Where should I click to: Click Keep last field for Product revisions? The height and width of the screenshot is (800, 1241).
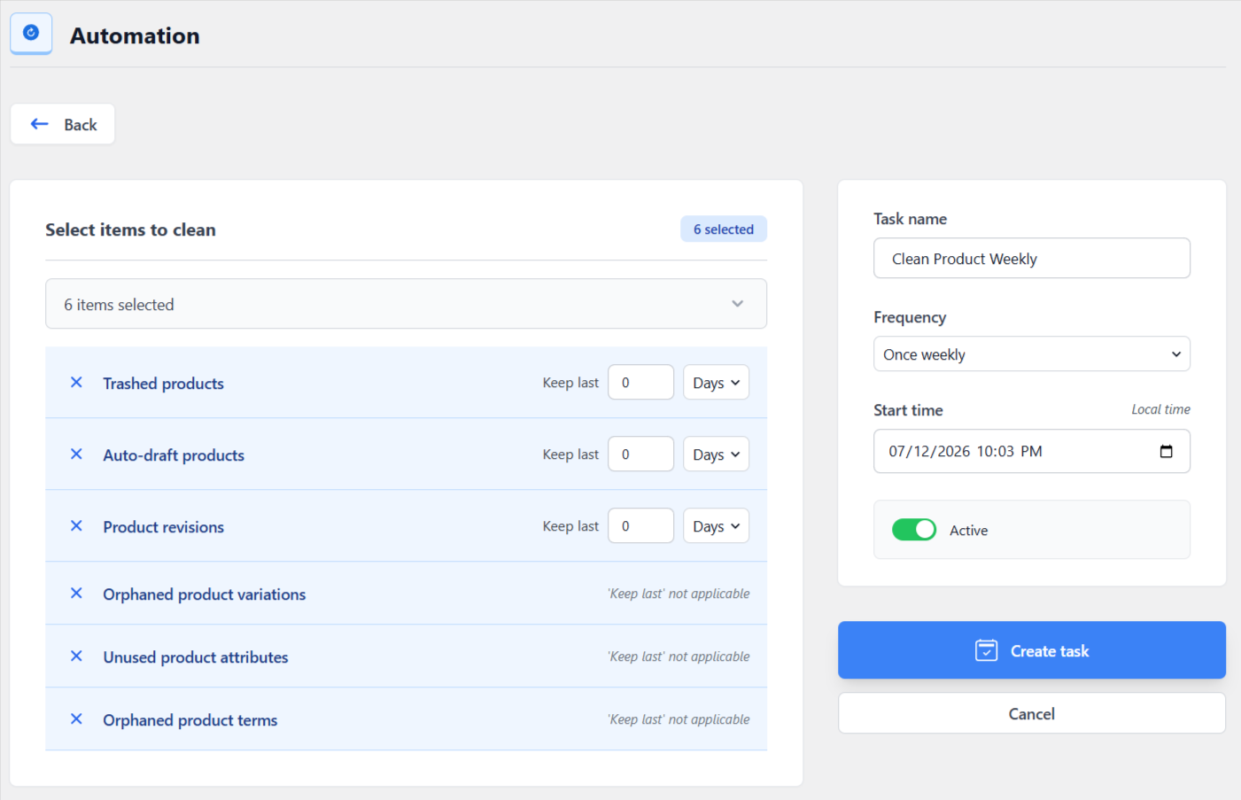coord(641,526)
